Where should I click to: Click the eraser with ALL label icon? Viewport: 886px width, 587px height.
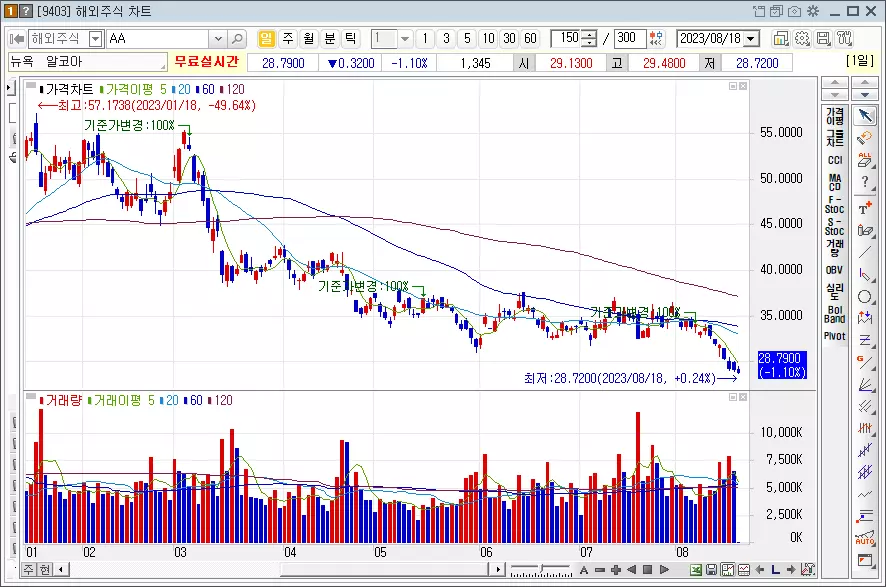[865, 160]
